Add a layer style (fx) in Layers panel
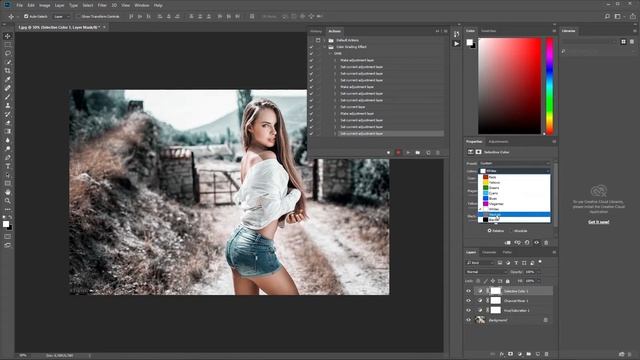Screen dimensions: 640x360 tap(502, 354)
